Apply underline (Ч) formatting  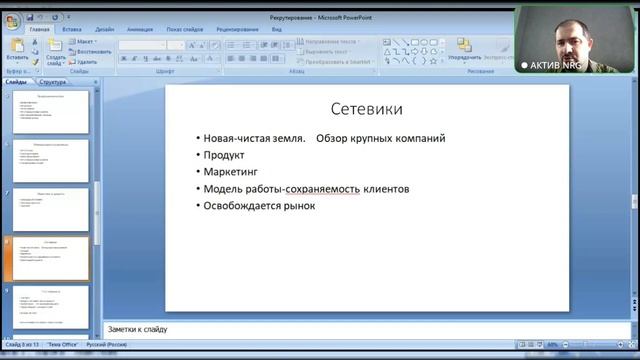tap(146, 59)
